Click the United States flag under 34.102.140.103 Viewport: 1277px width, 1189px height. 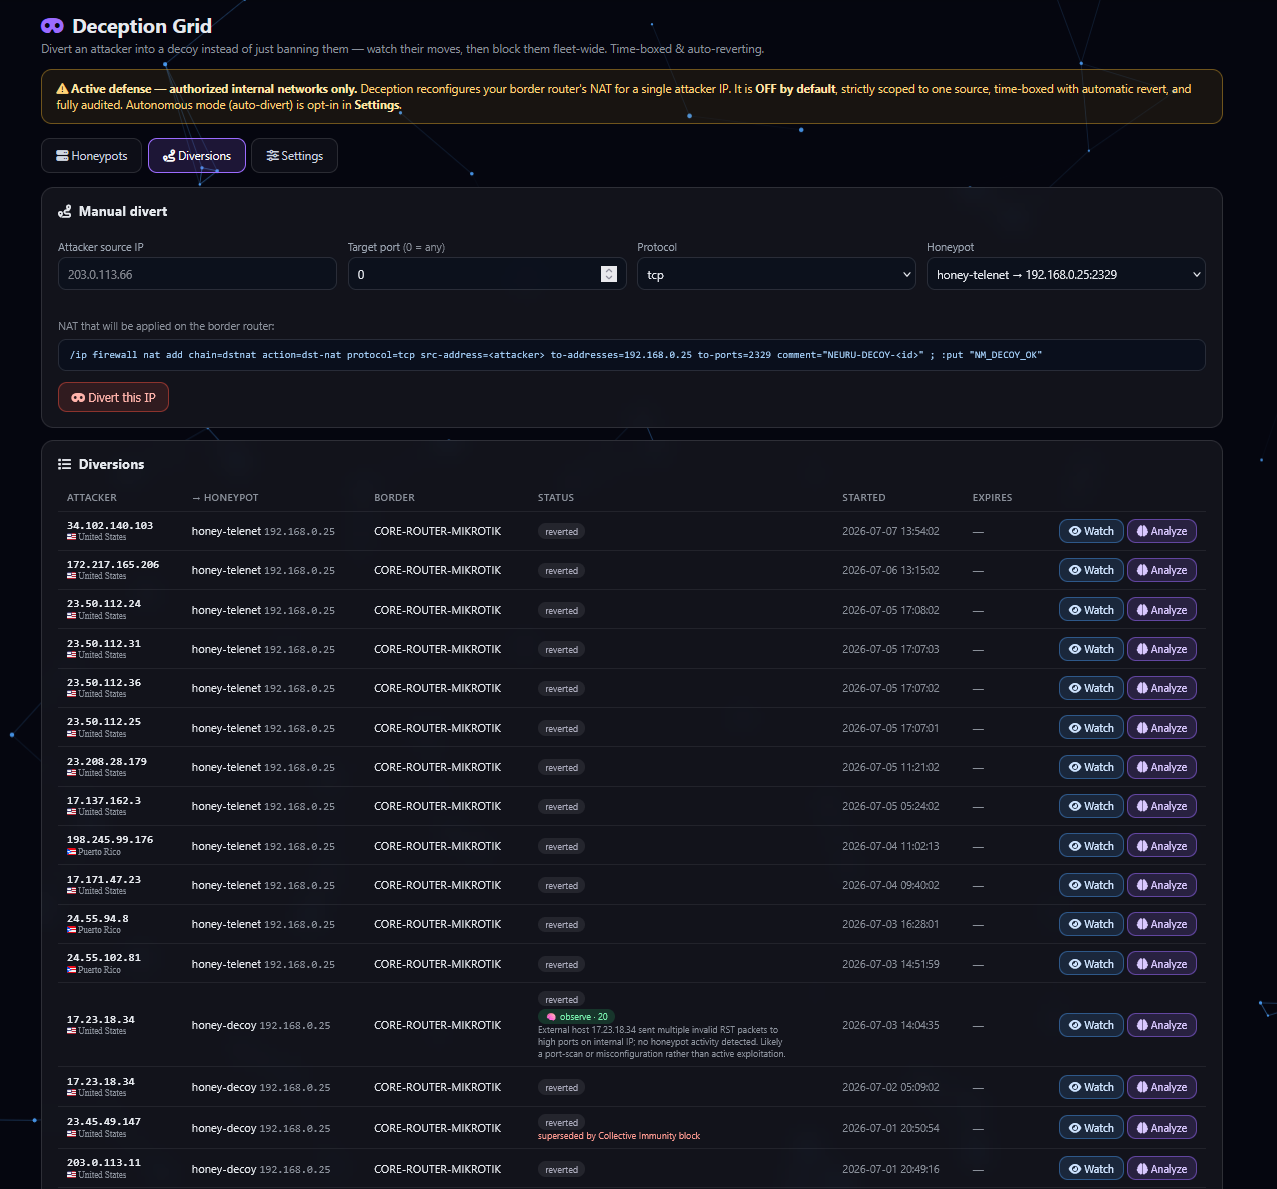tap(72, 538)
